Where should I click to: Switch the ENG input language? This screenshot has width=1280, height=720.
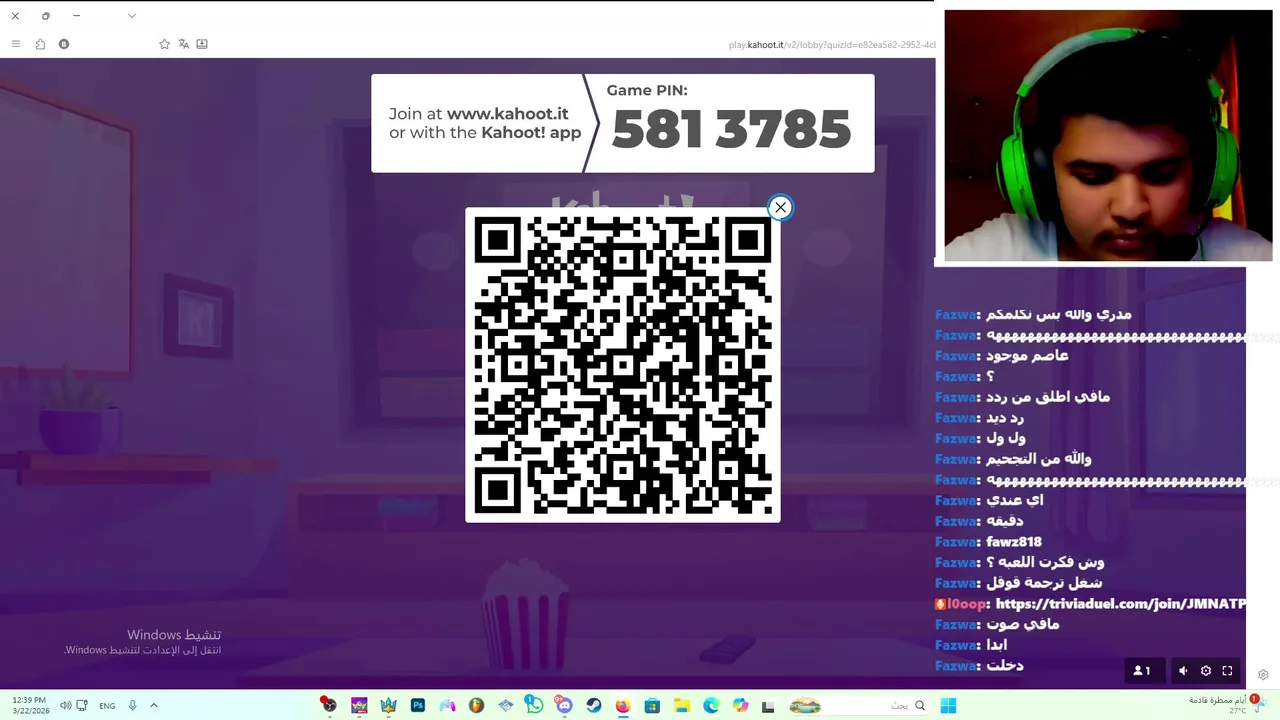click(x=107, y=706)
